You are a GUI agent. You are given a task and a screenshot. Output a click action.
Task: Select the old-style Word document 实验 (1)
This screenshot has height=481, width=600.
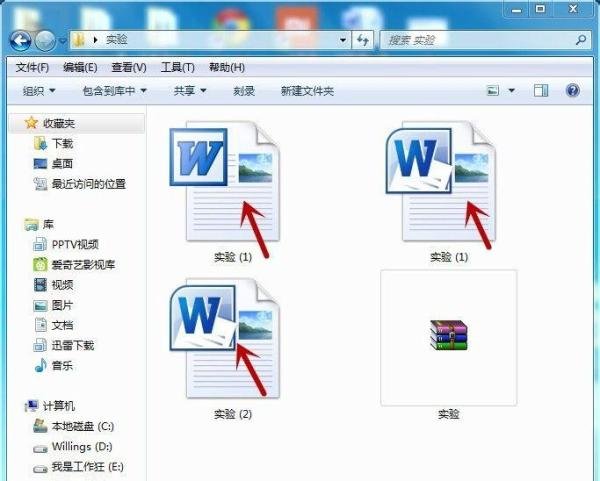(225, 181)
